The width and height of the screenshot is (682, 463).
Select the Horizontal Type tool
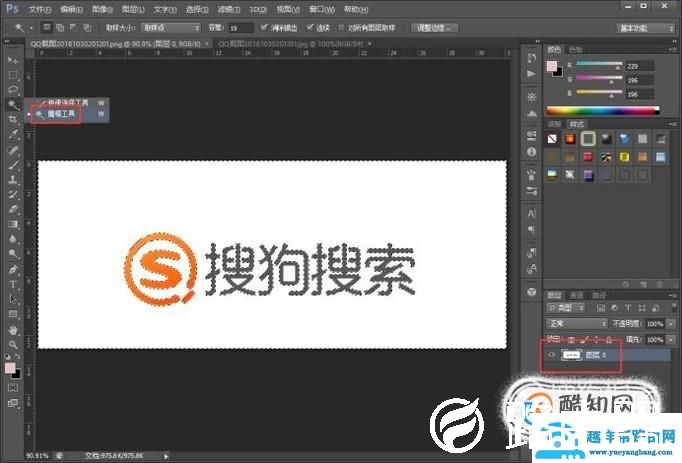pyautogui.click(x=13, y=285)
